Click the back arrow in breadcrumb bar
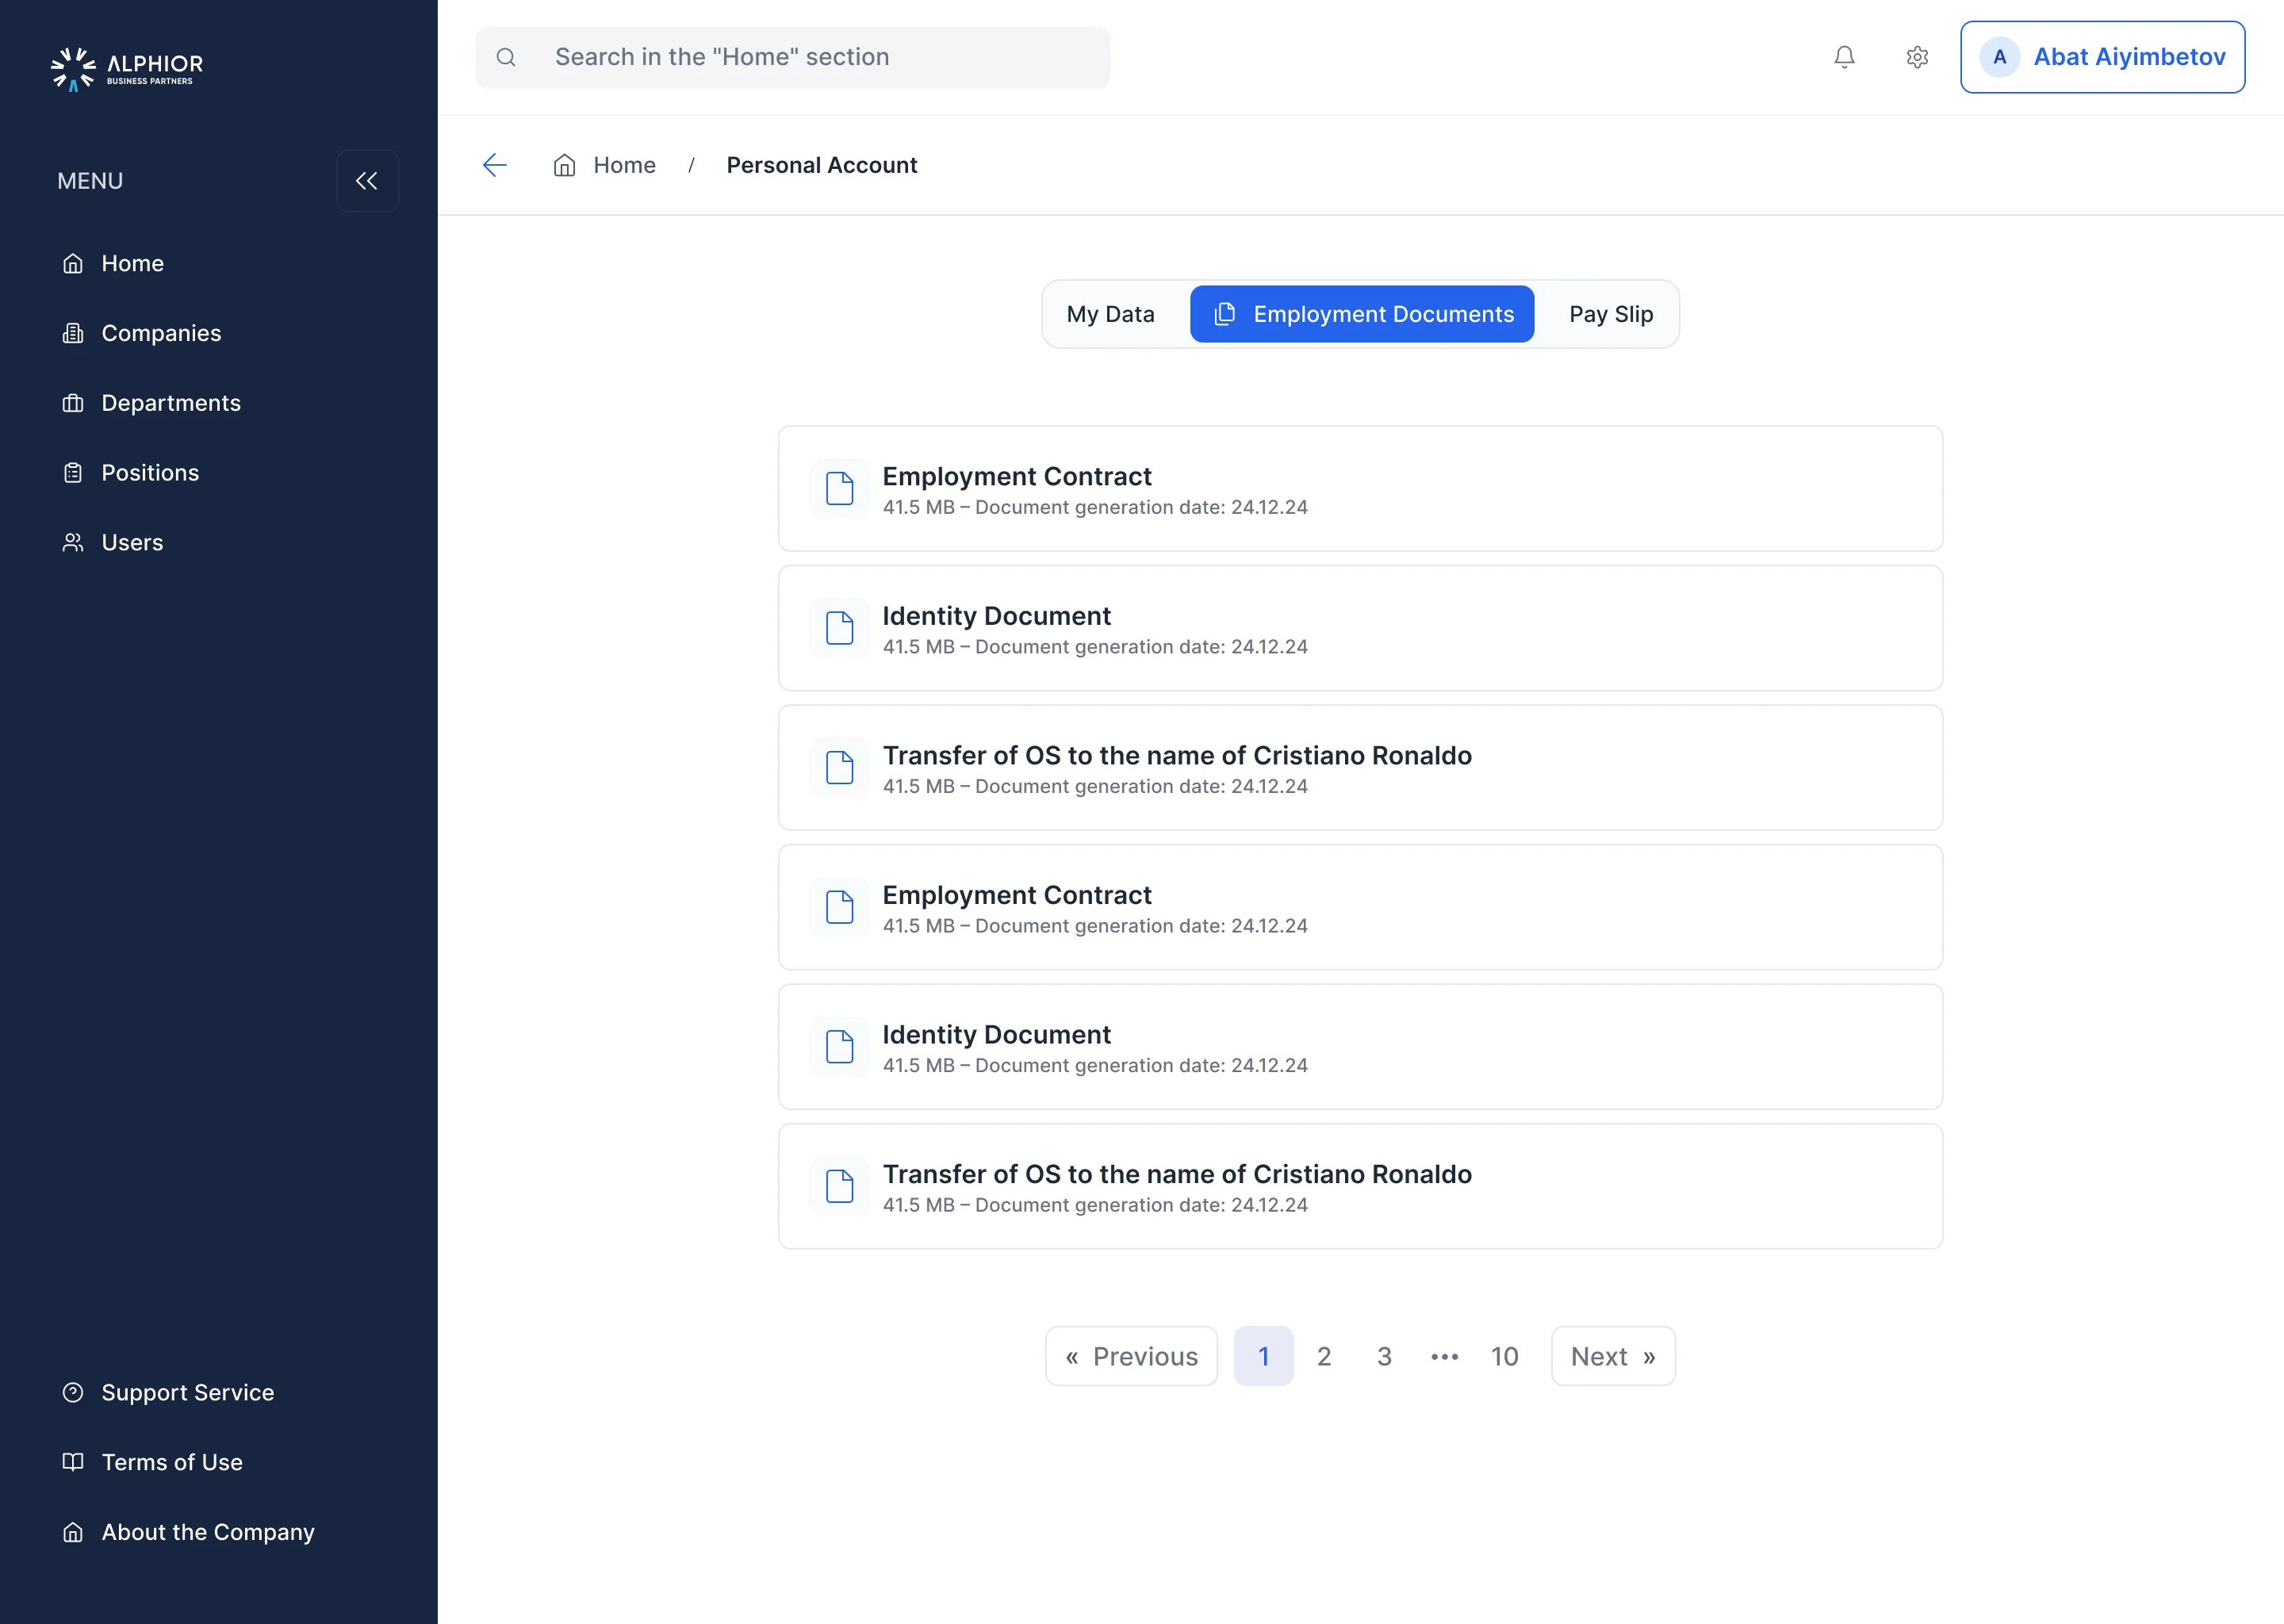 point(495,165)
